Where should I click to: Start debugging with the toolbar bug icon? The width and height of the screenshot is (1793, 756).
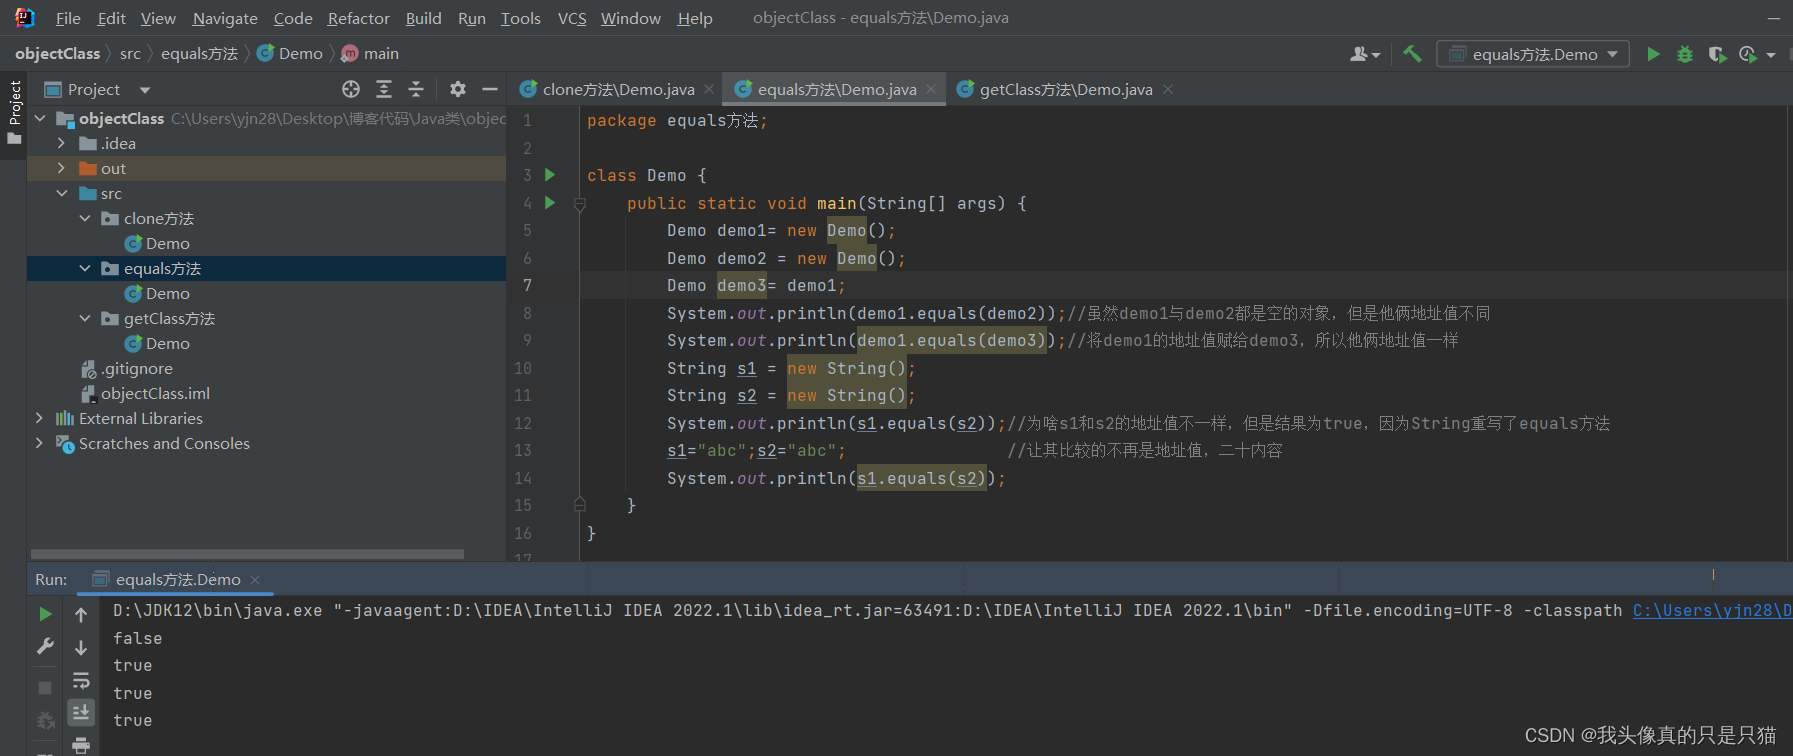pos(1685,54)
